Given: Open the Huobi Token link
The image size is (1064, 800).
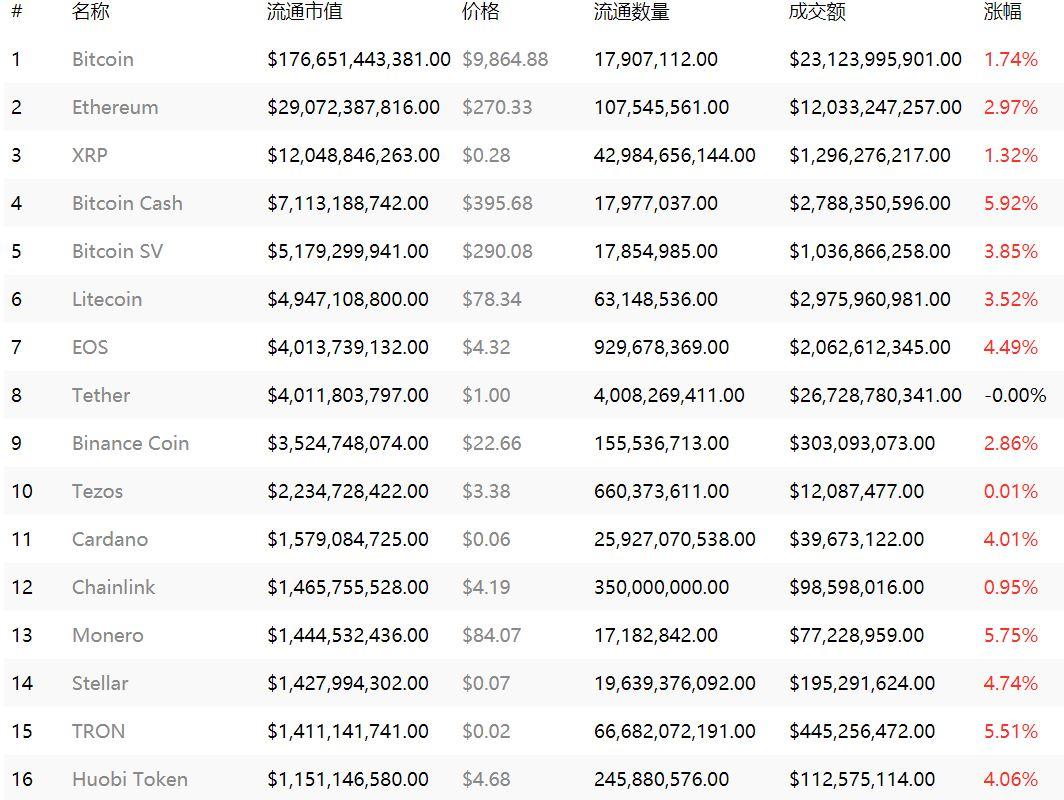Looking at the screenshot, I should 130,779.
